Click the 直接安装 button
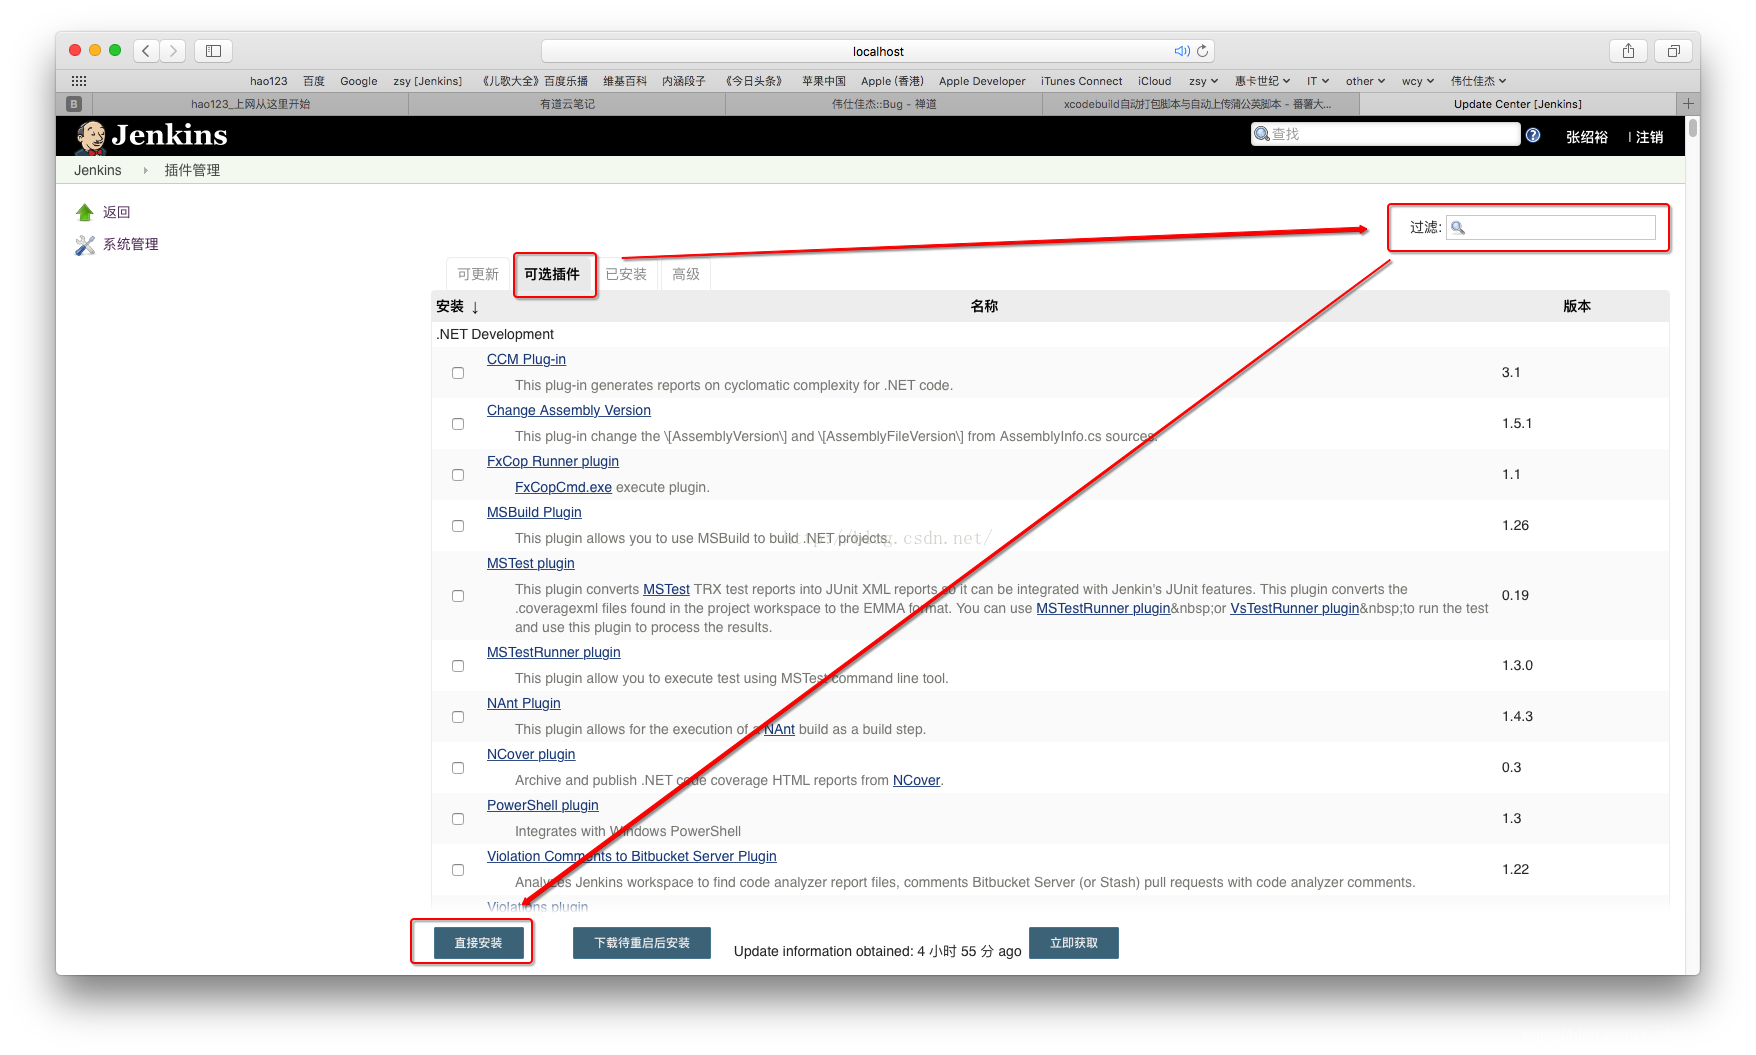Image resolution: width=1756 pixels, height=1055 pixels. pos(478,943)
